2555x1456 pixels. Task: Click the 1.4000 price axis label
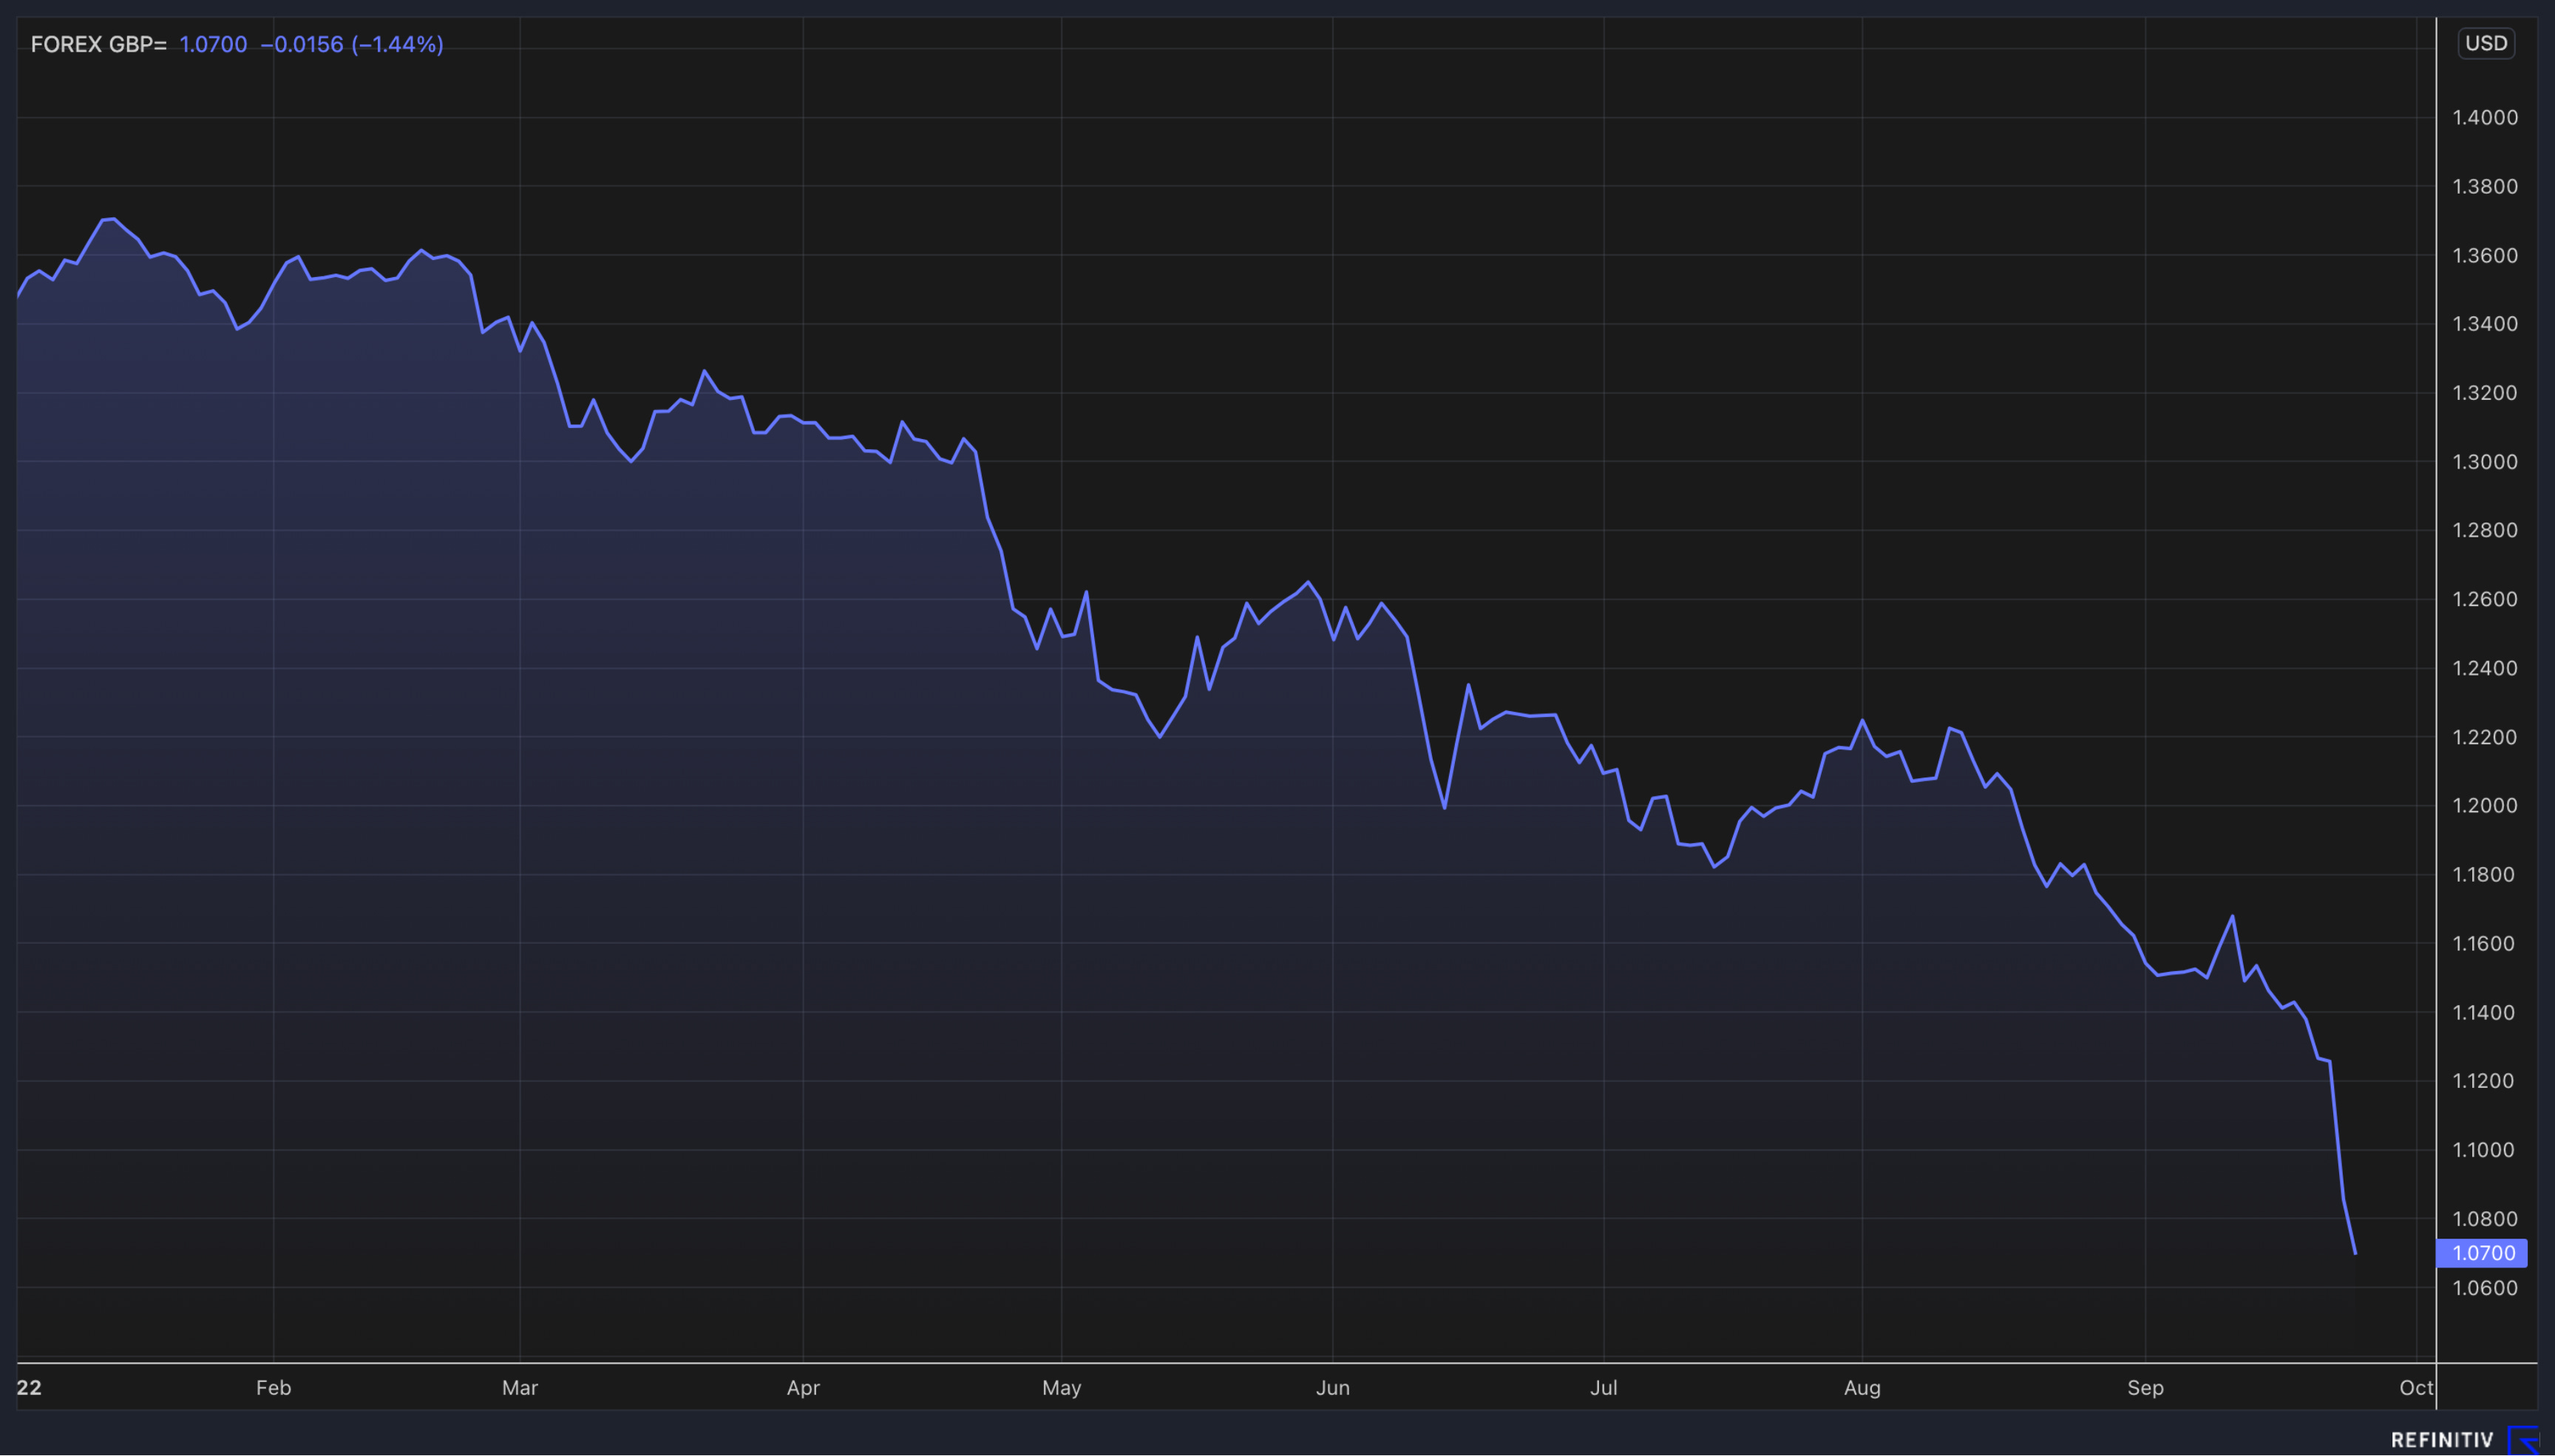tap(2484, 117)
